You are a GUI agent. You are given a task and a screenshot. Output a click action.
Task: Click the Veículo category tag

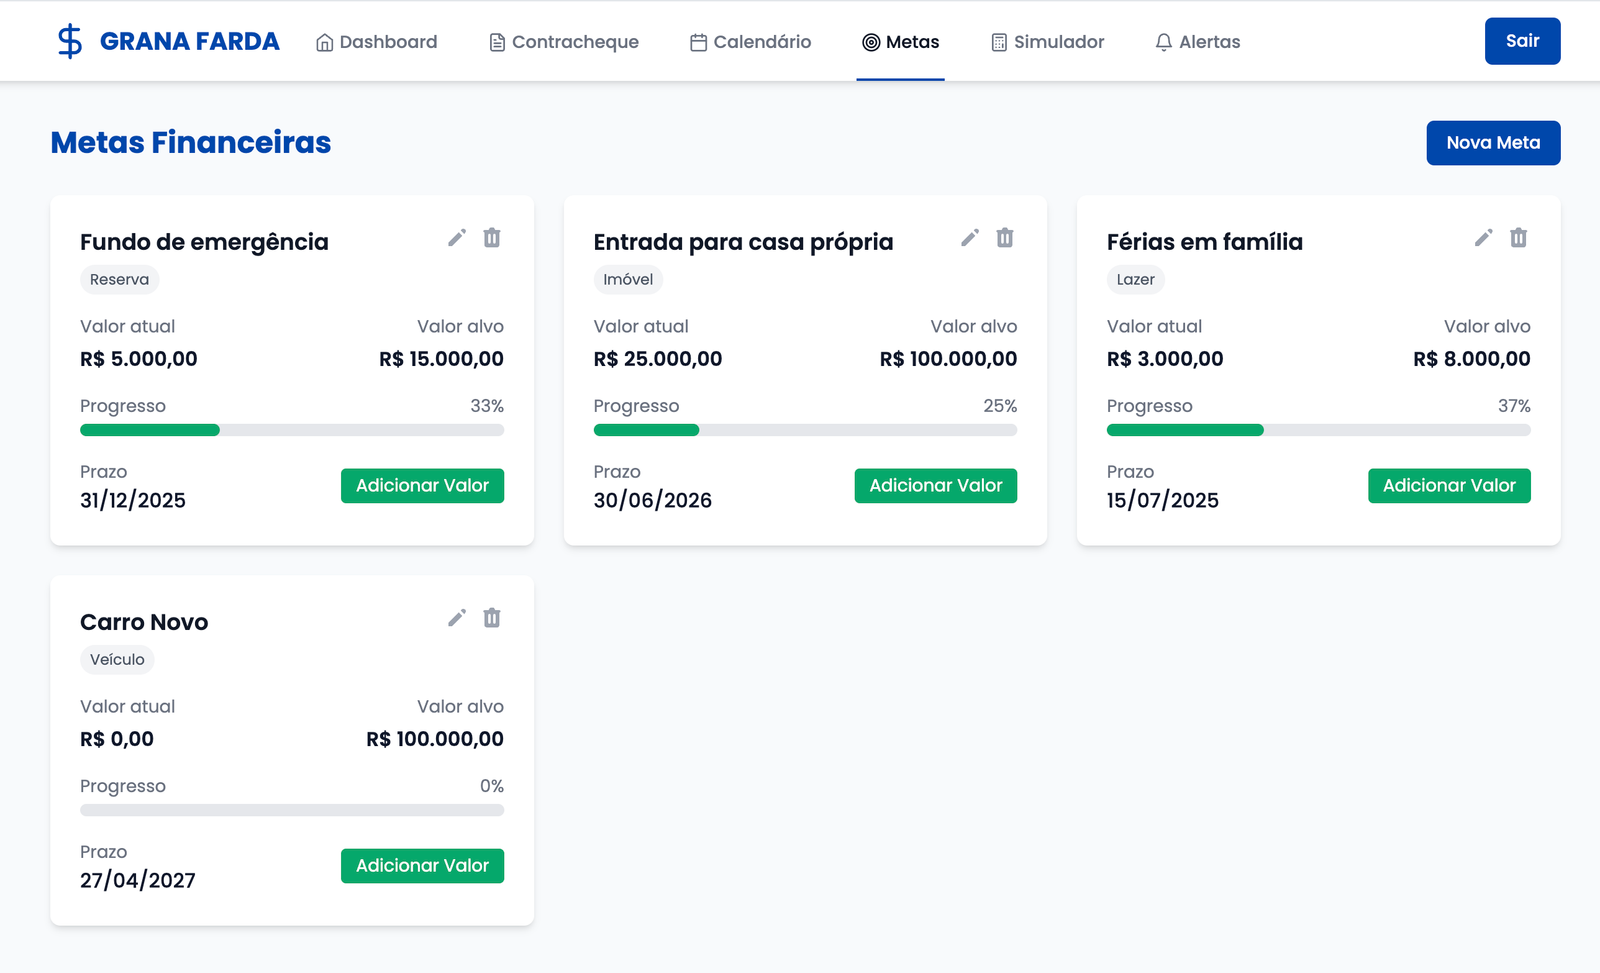[117, 660]
